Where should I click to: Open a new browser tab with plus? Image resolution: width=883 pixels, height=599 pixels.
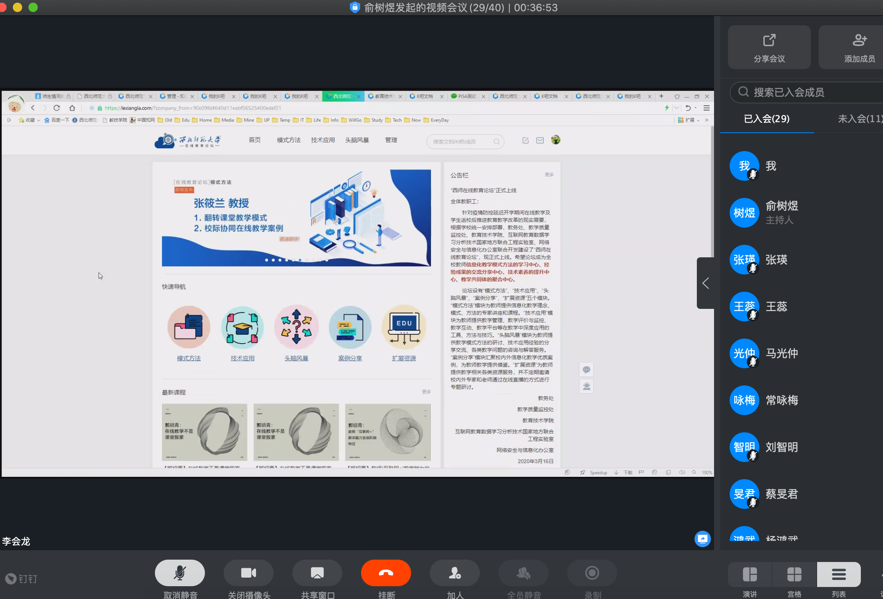pos(661,96)
